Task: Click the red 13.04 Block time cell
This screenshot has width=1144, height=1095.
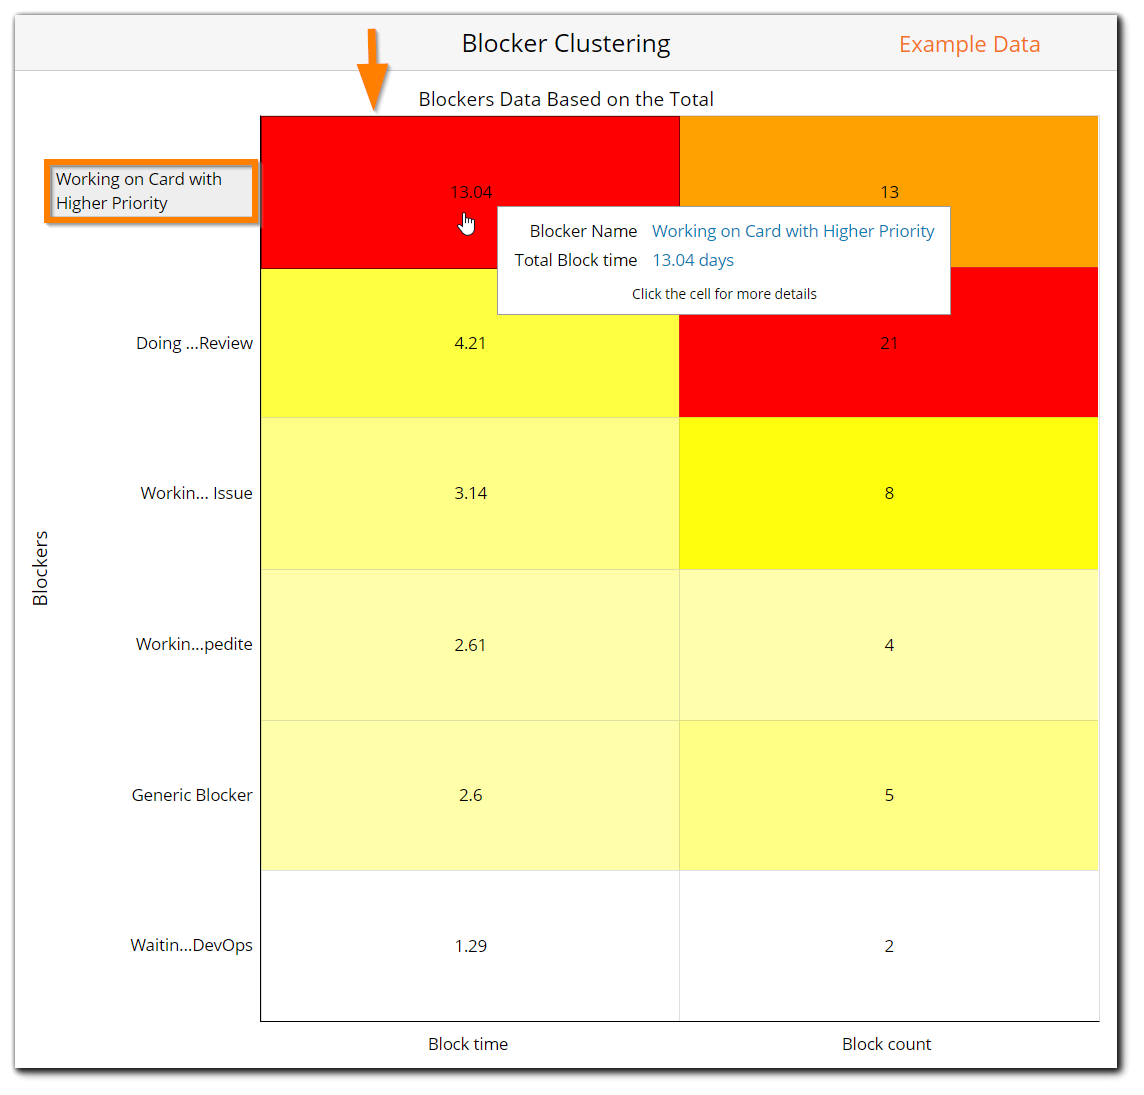Action: pyautogui.click(x=400, y=180)
